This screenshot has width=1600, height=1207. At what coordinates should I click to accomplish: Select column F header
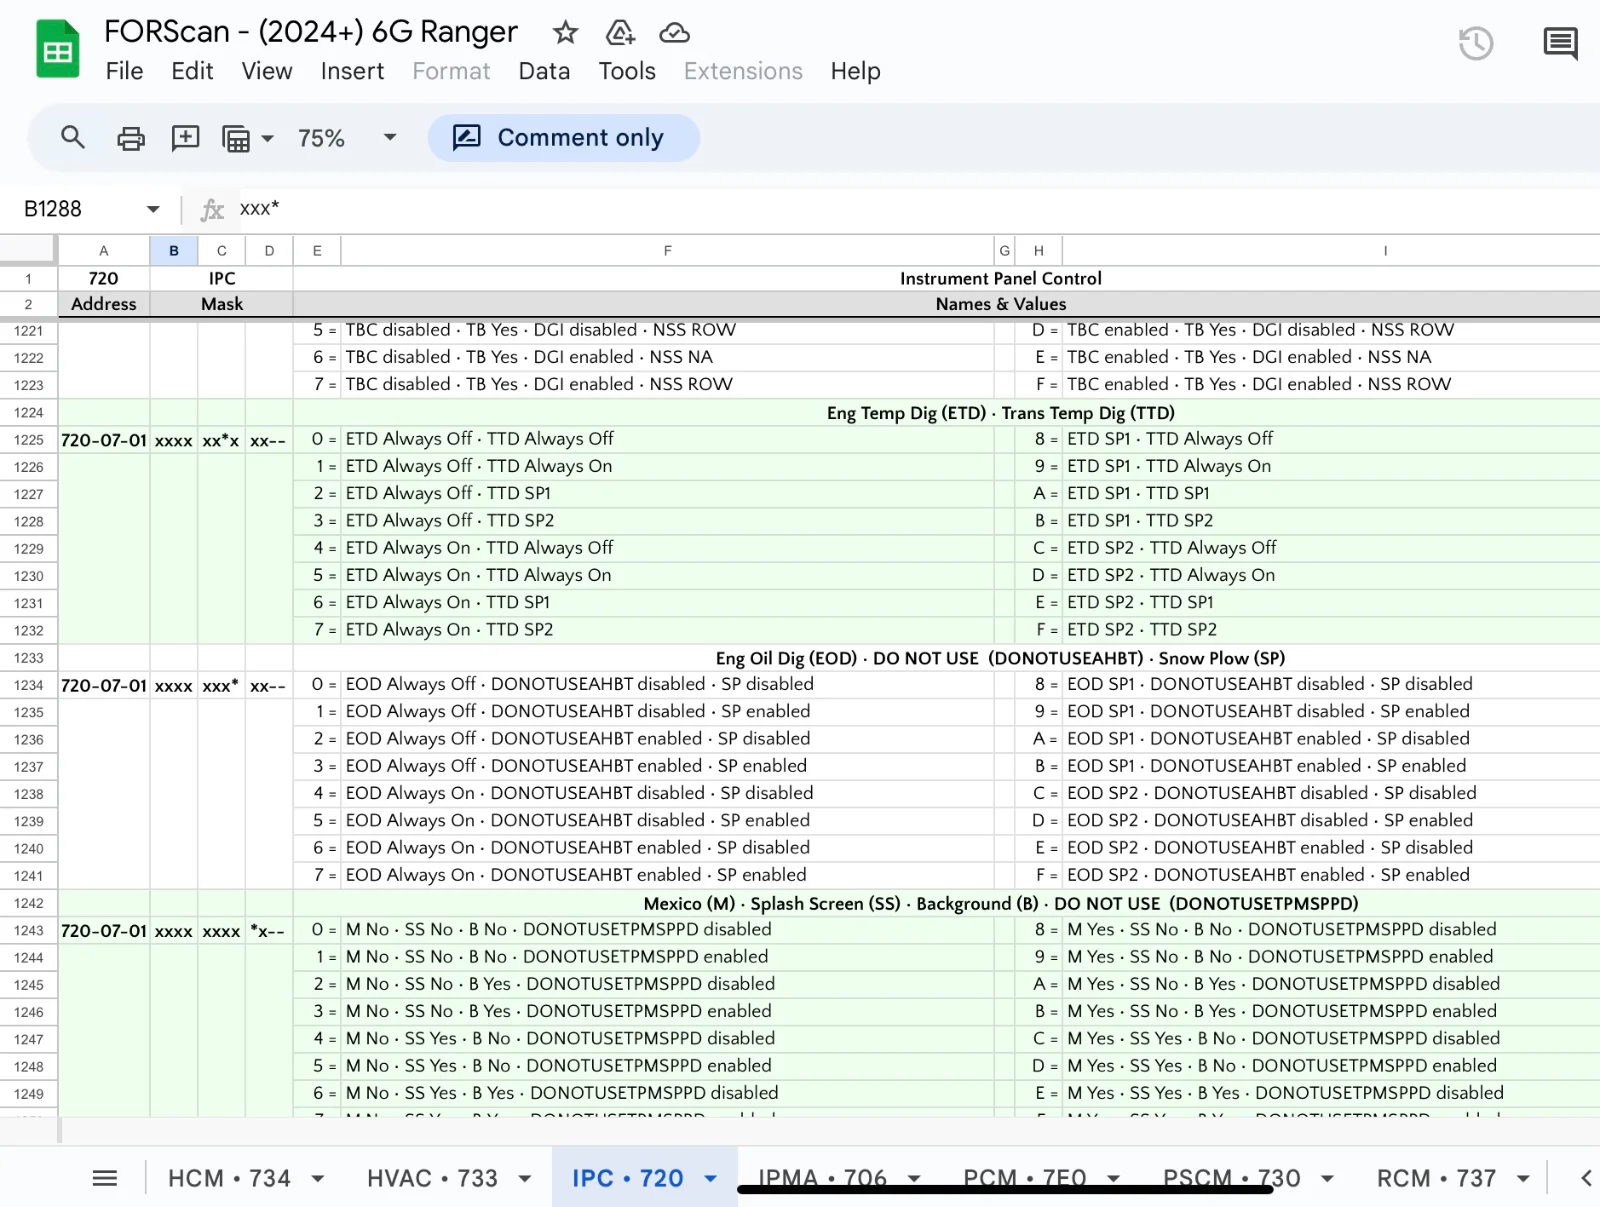[667, 251]
